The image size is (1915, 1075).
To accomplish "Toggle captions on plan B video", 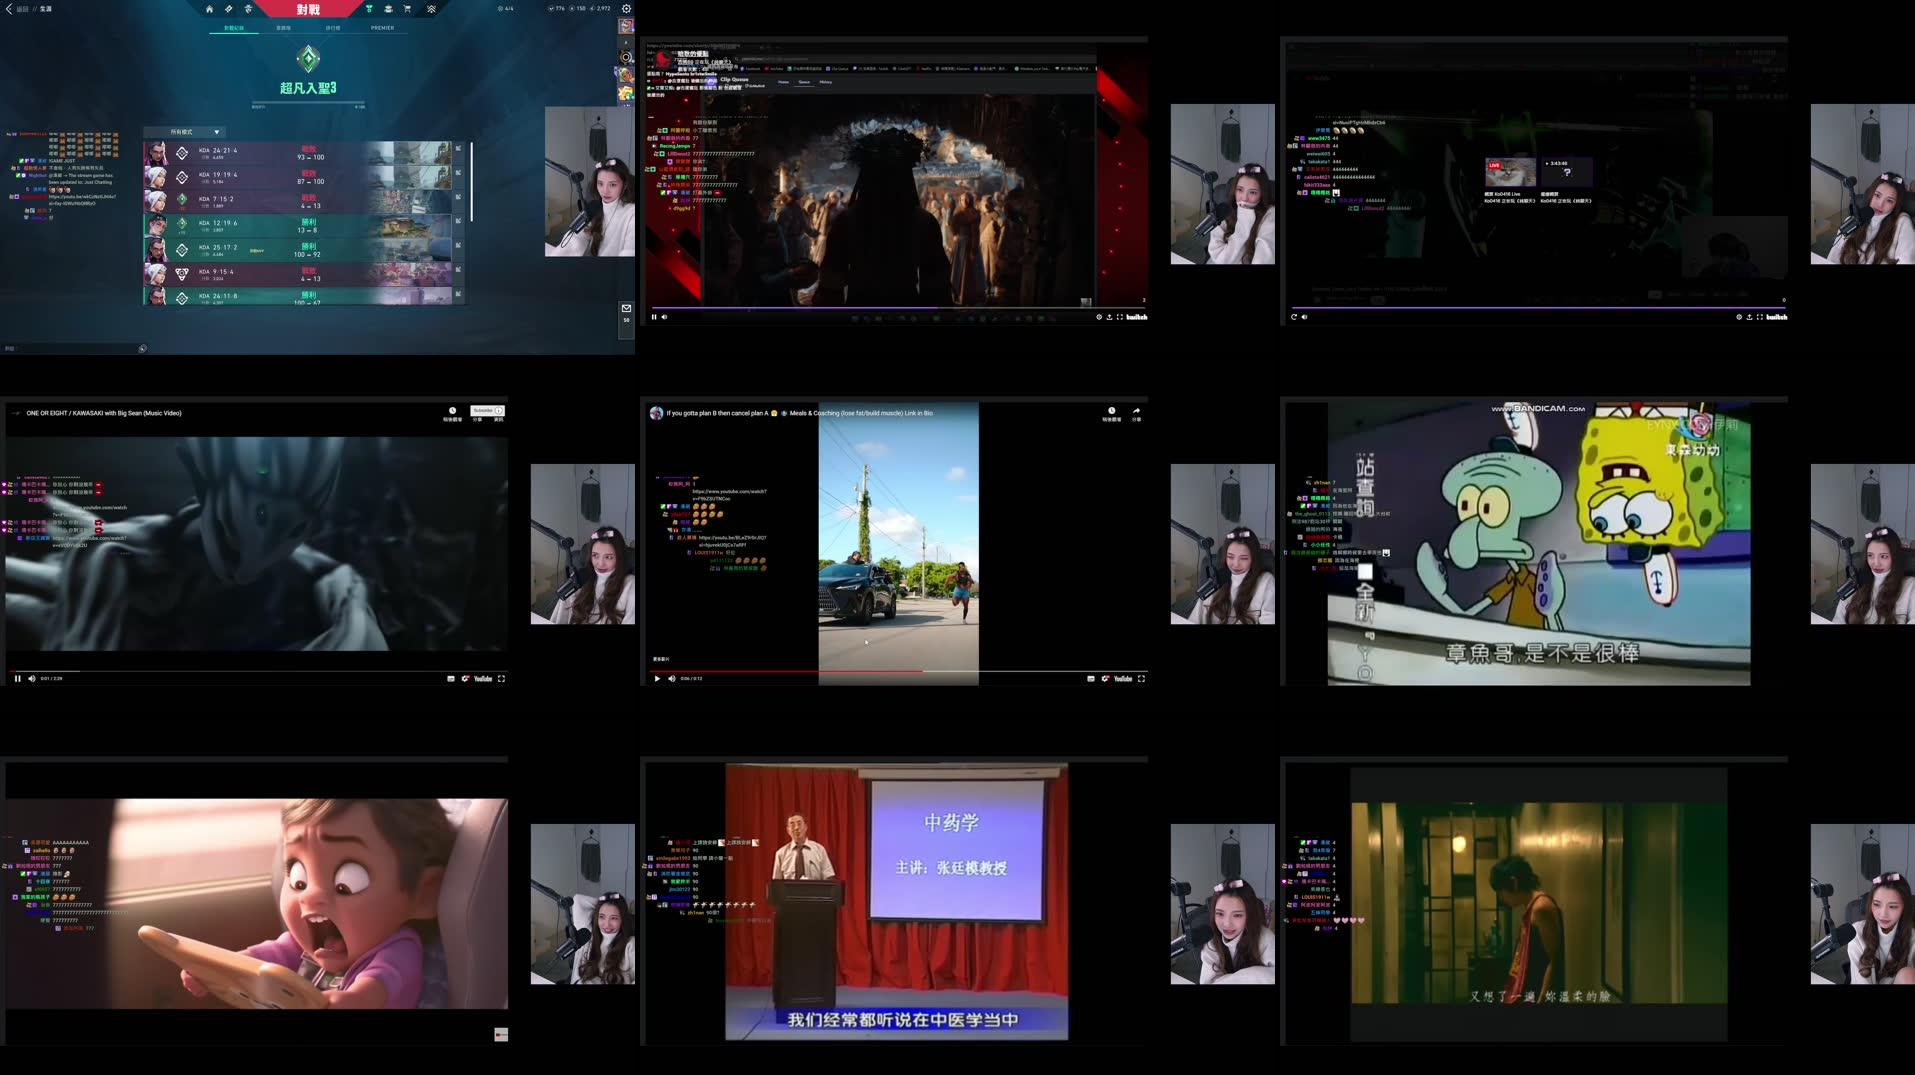I will pos(1091,679).
